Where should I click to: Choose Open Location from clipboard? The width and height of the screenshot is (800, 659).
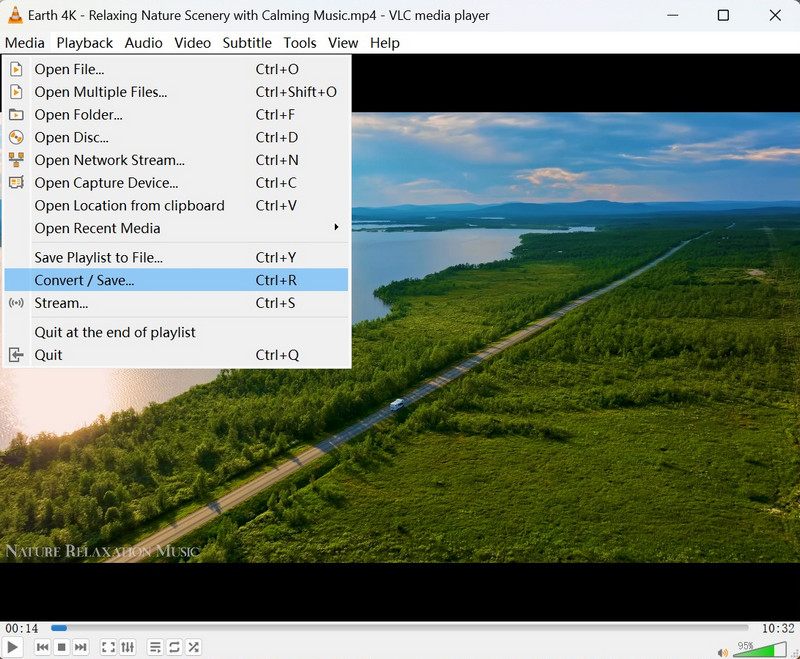tap(177, 205)
